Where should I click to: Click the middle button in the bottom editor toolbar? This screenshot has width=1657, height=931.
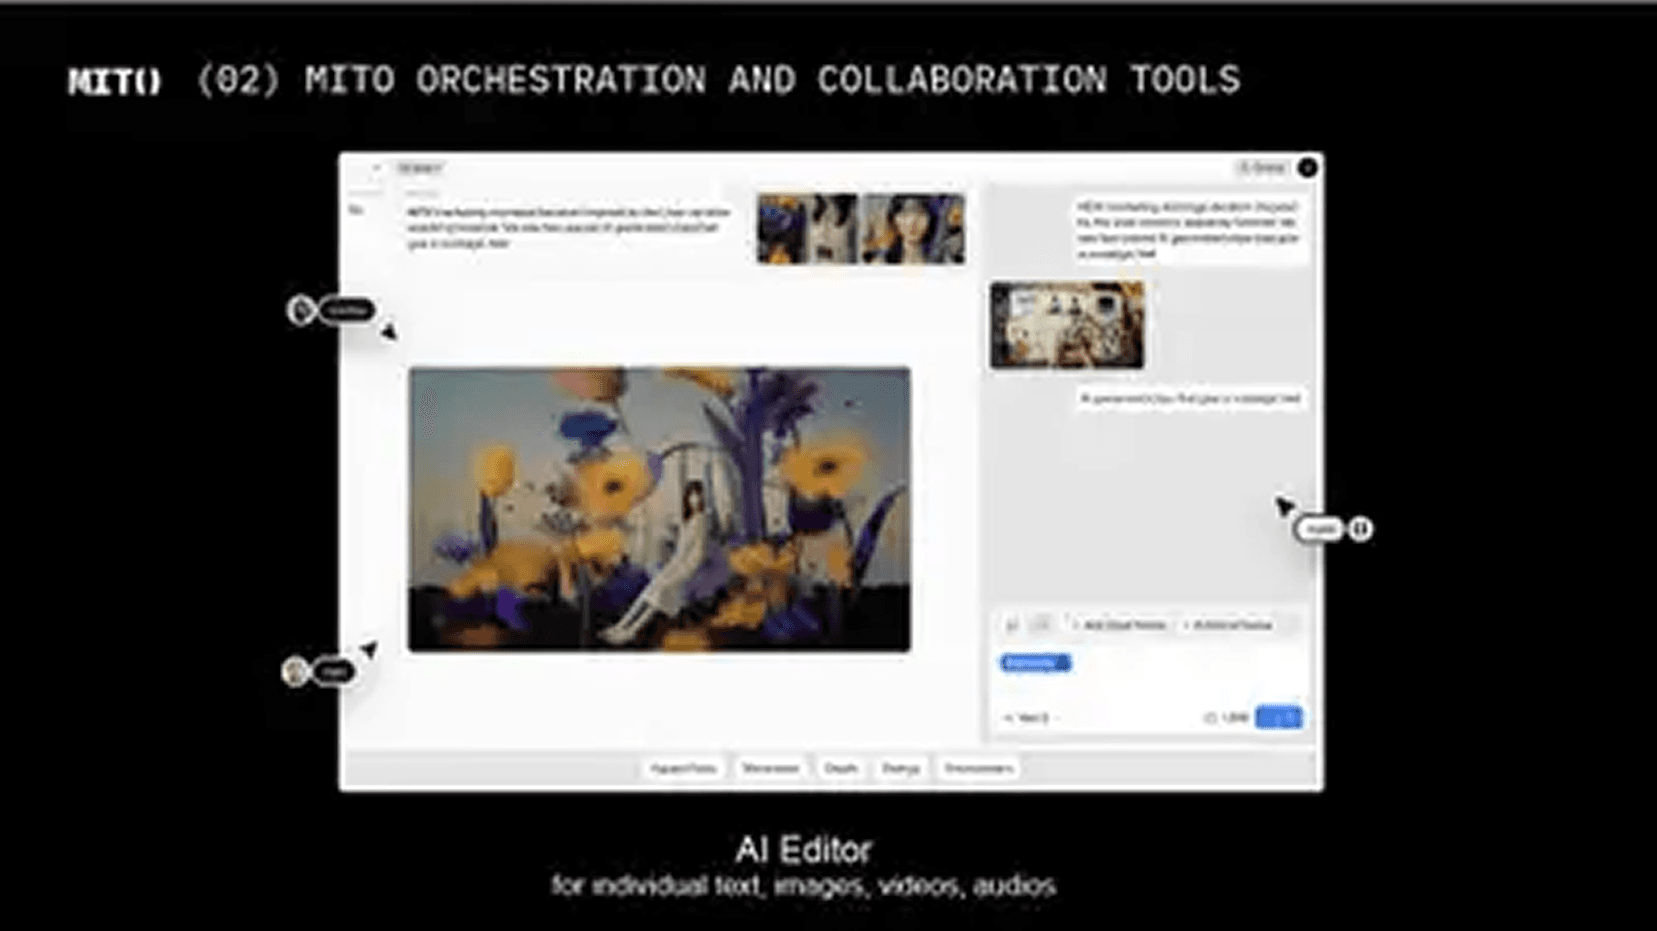(x=841, y=769)
